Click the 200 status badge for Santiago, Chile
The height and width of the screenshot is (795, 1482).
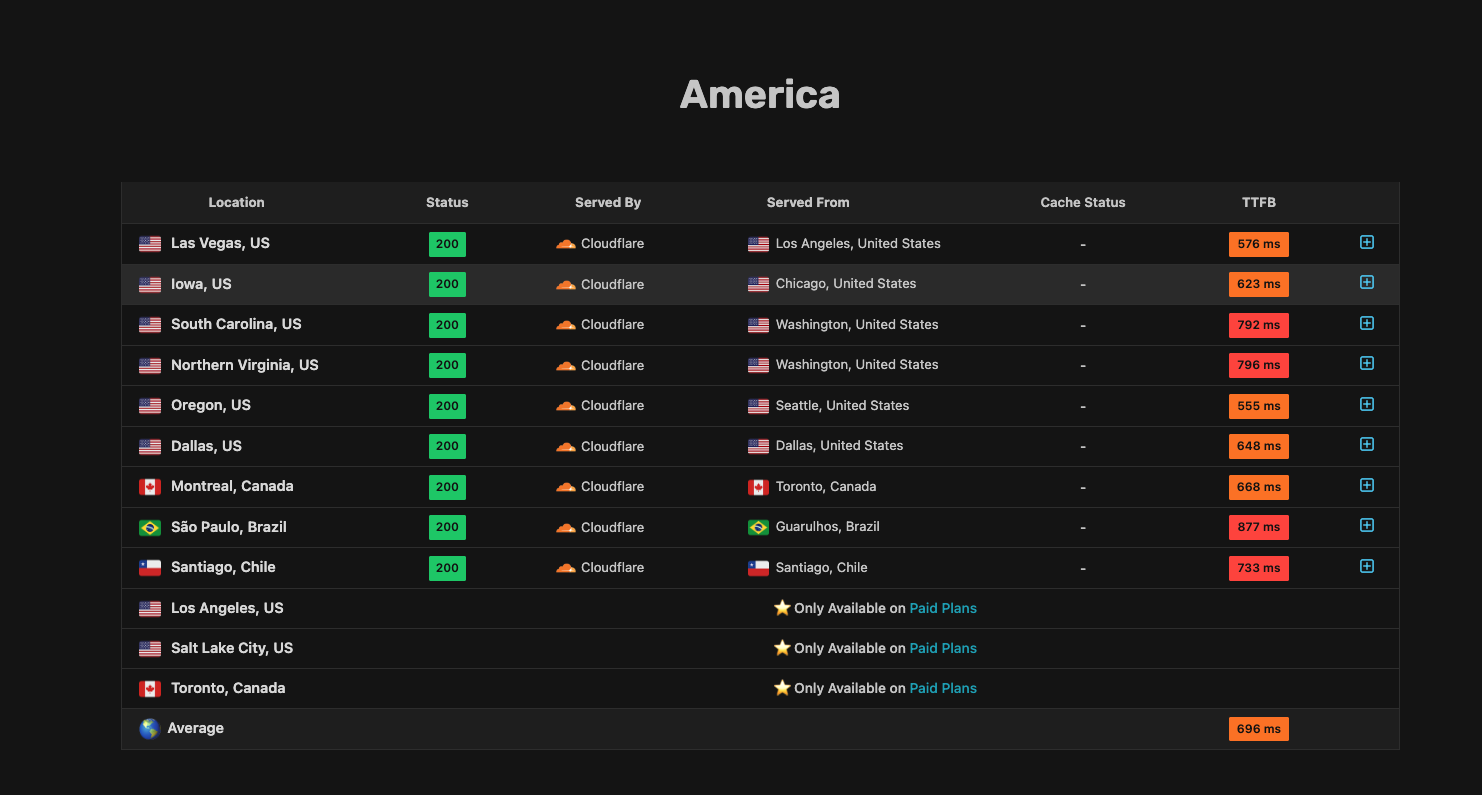pos(447,568)
